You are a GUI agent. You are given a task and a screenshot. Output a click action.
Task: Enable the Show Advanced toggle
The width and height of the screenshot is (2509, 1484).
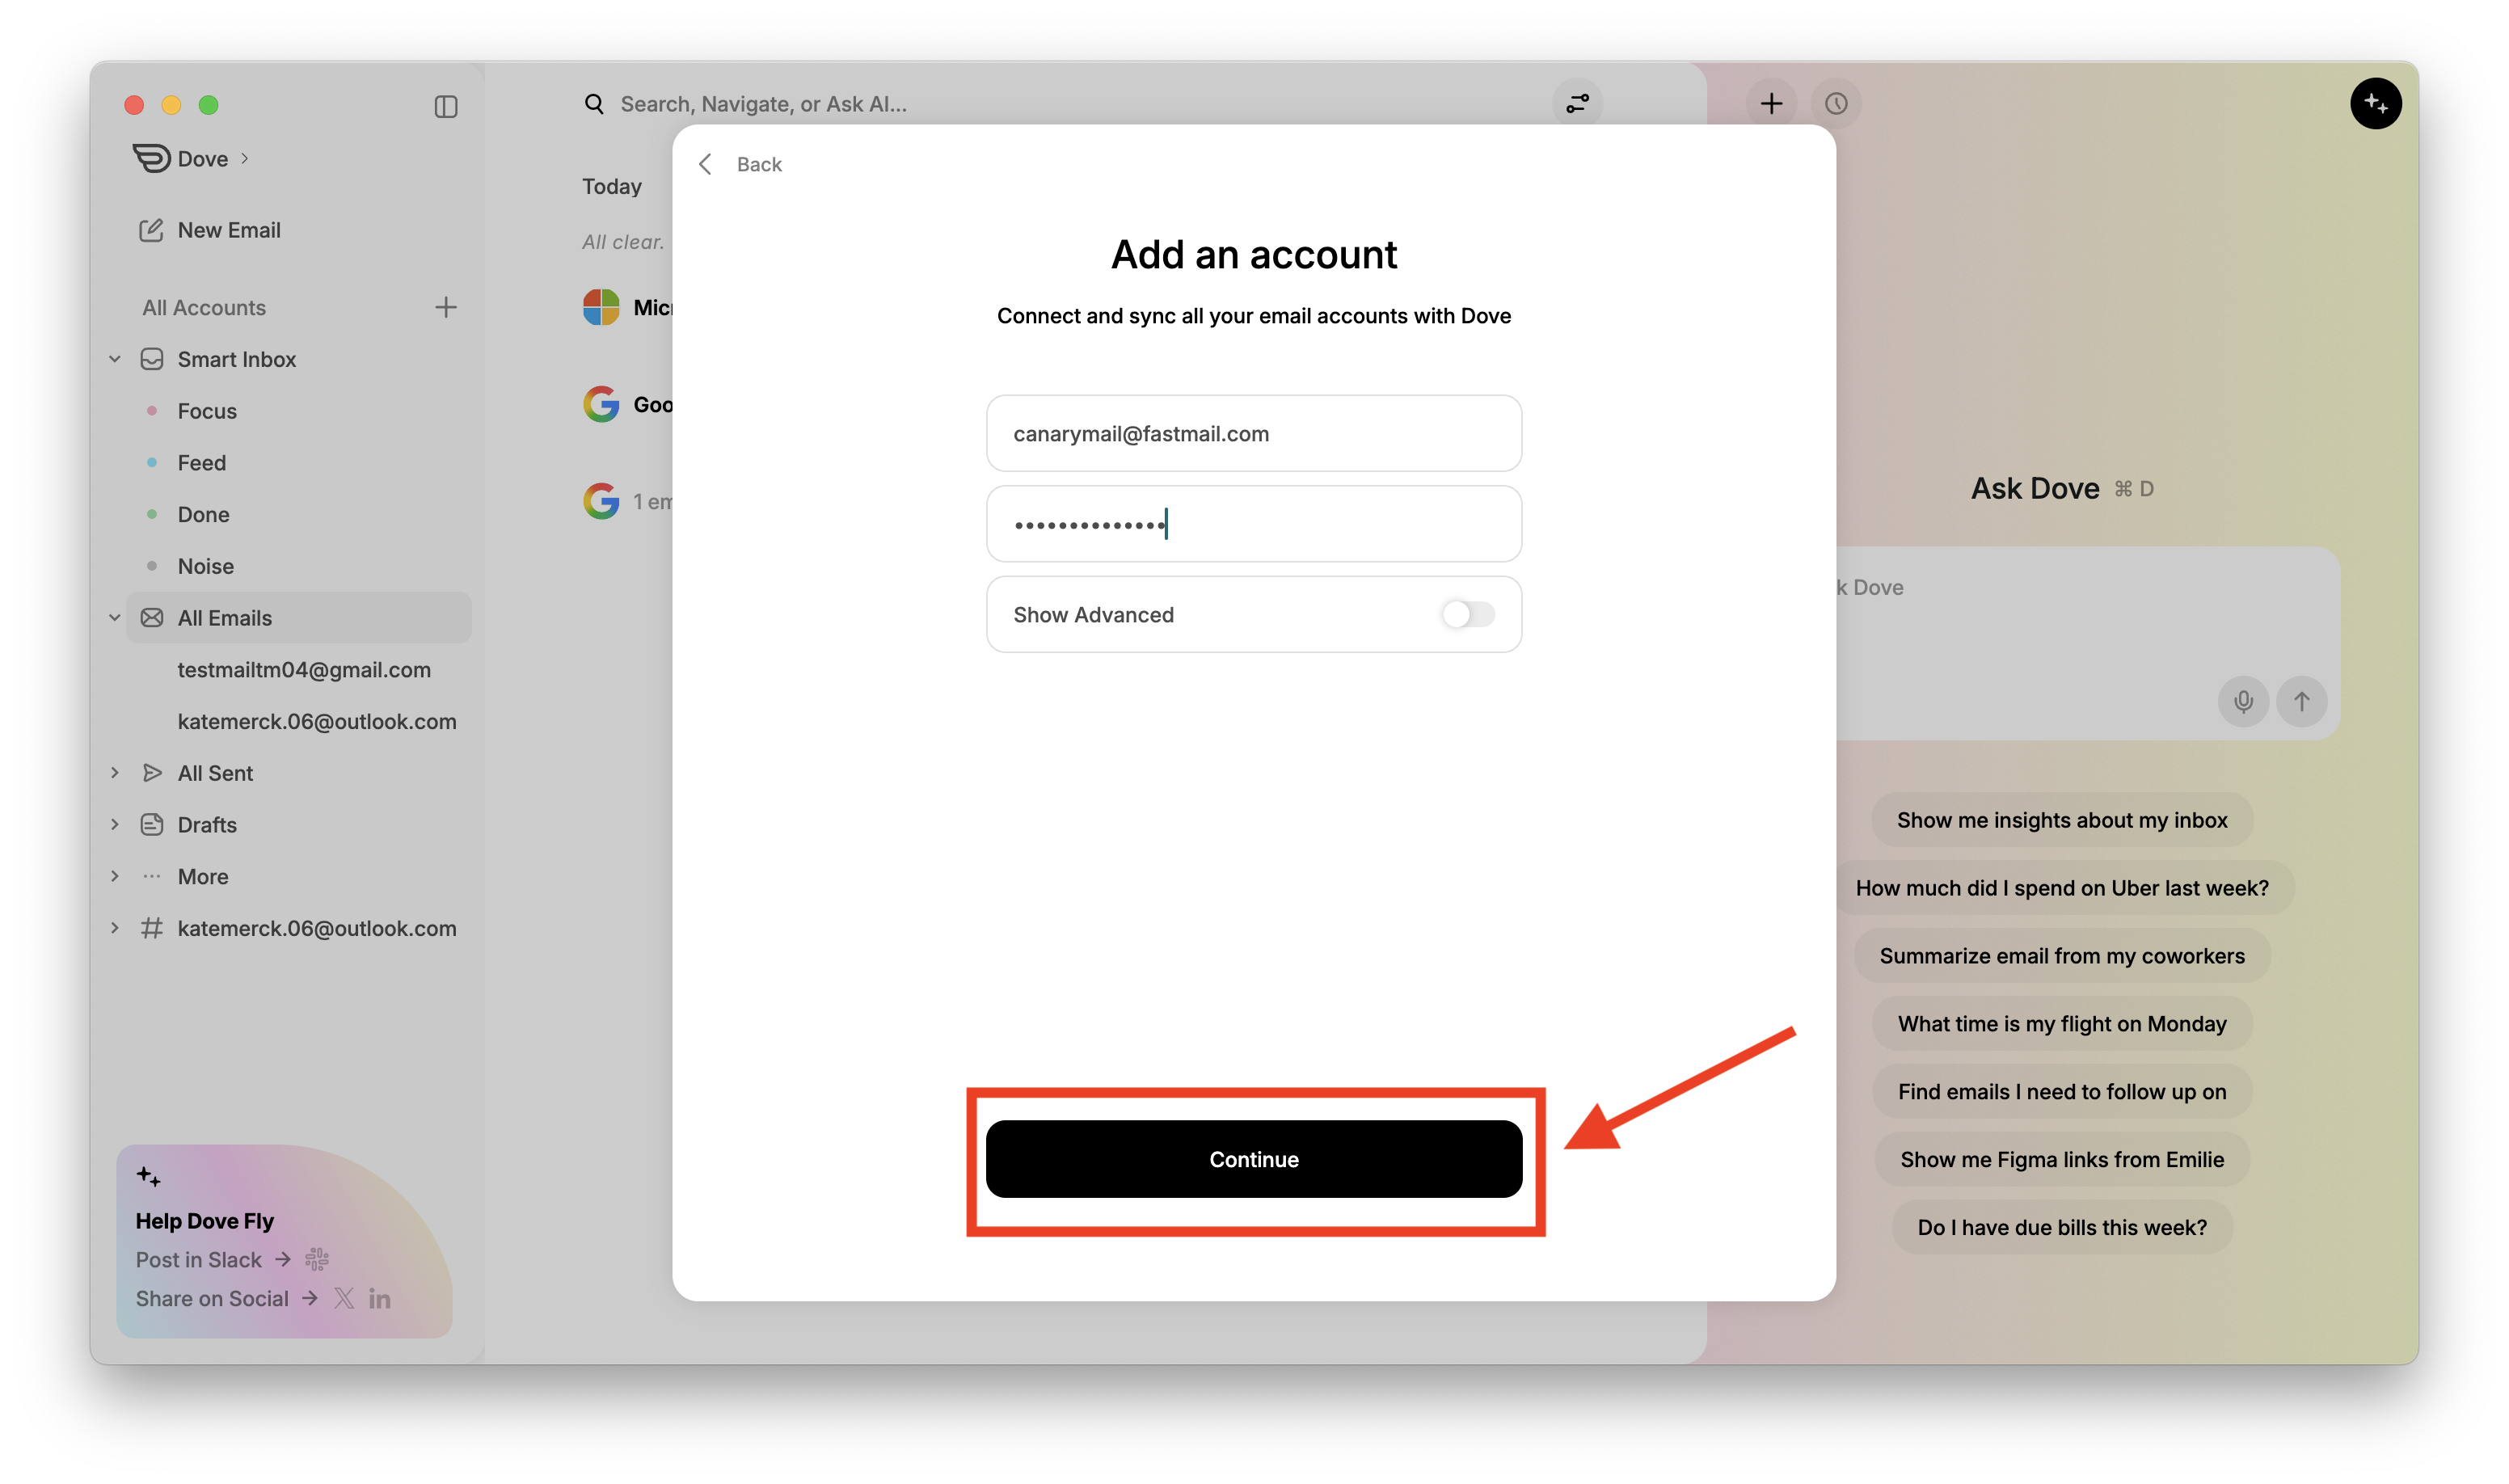[x=1467, y=614]
